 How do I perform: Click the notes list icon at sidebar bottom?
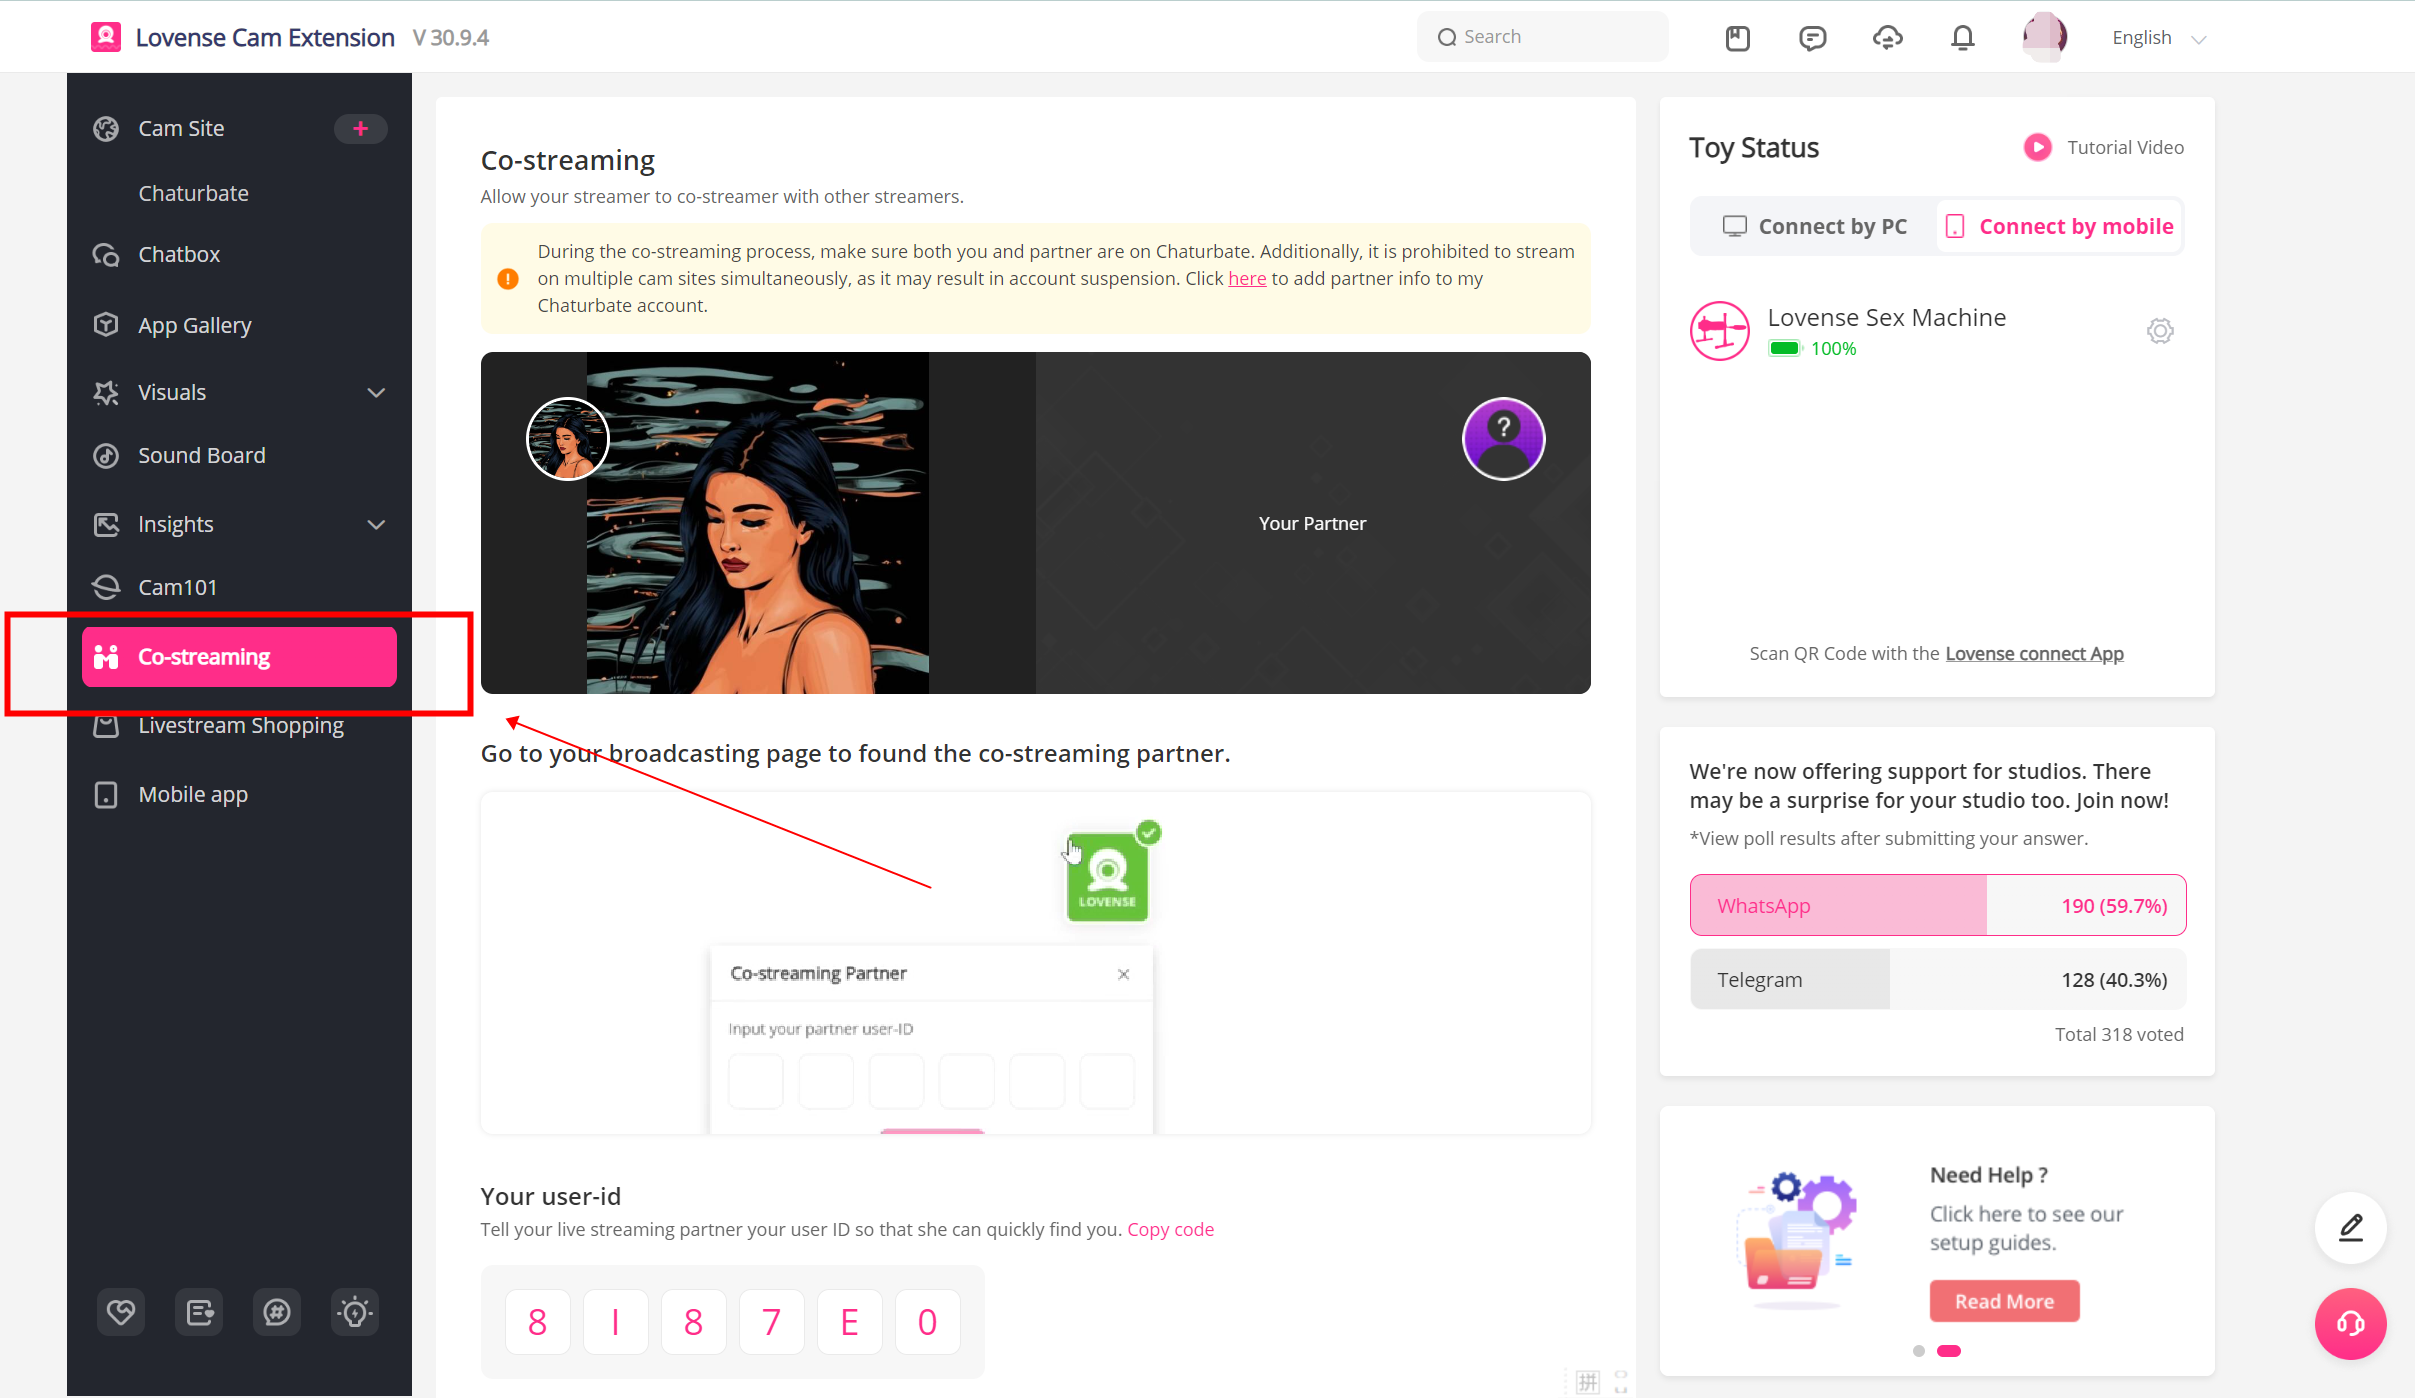[199, 1312]
